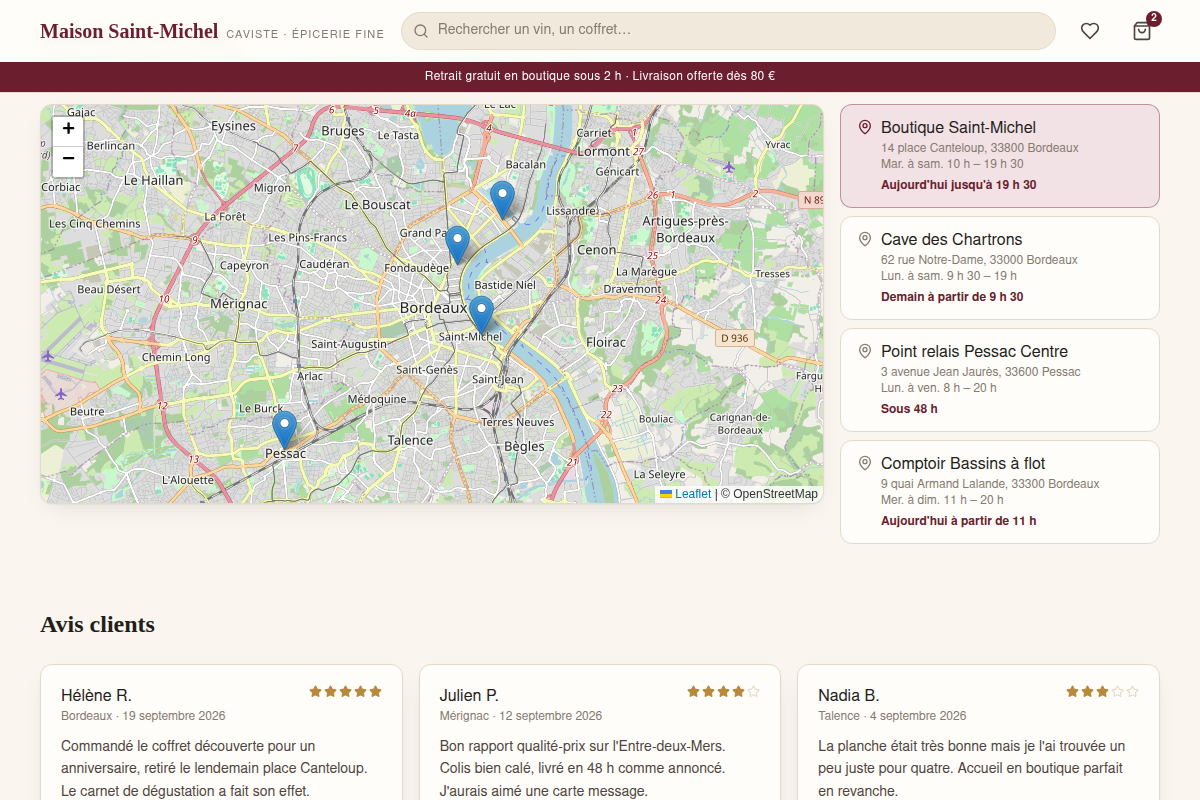Click the 'Mérignac' label on the map
The height and width of the screenshot is (800, 1200).
(x=239, y=303)
